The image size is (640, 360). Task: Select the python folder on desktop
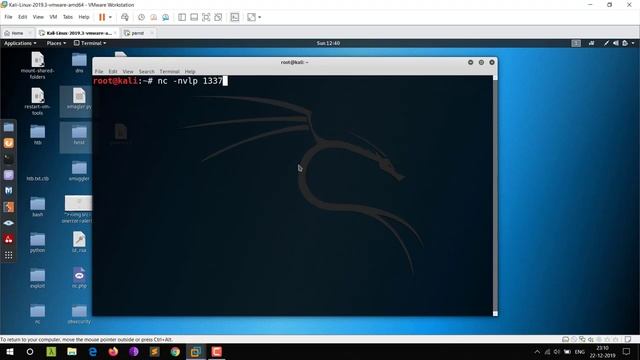coord(38,242)
